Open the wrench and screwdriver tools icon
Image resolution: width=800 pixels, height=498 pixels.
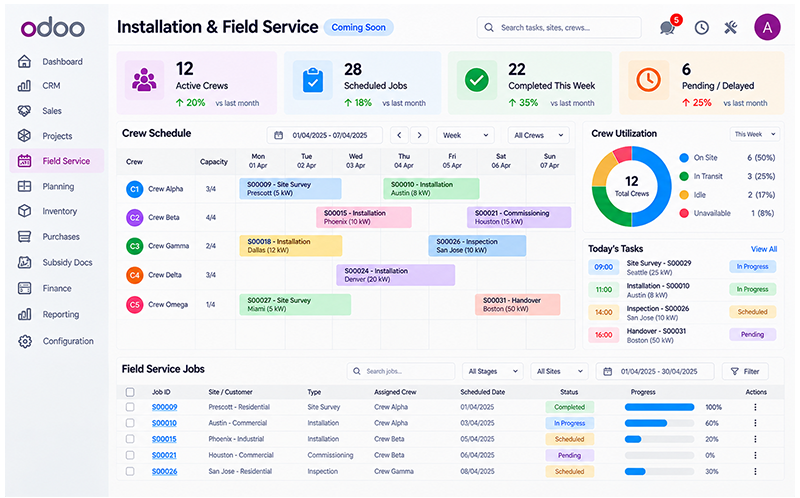(x=731, y=28)
